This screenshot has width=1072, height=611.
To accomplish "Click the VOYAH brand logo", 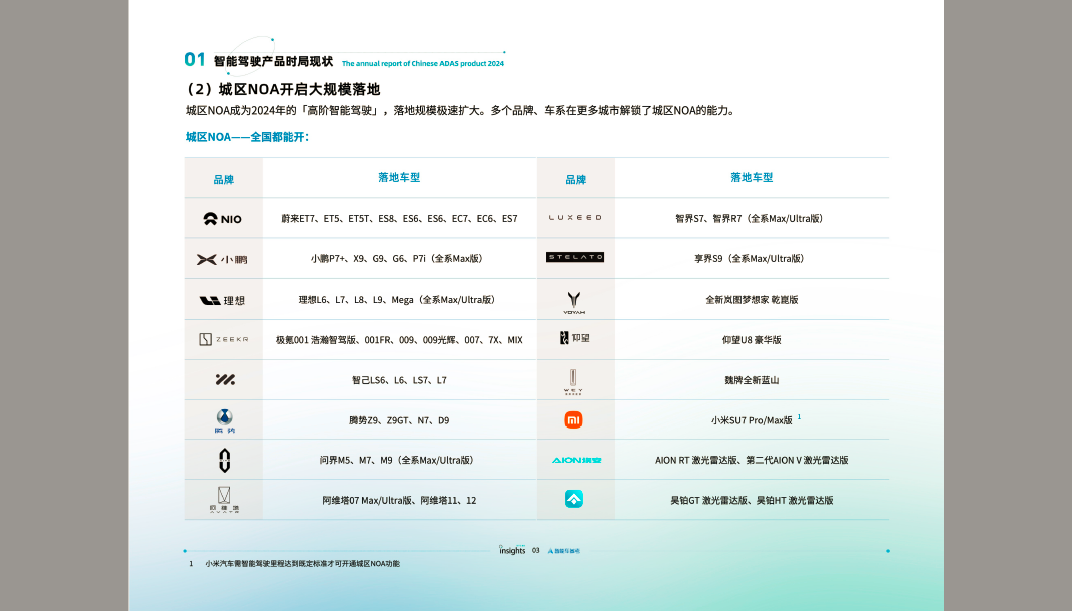I will [574, 303].
